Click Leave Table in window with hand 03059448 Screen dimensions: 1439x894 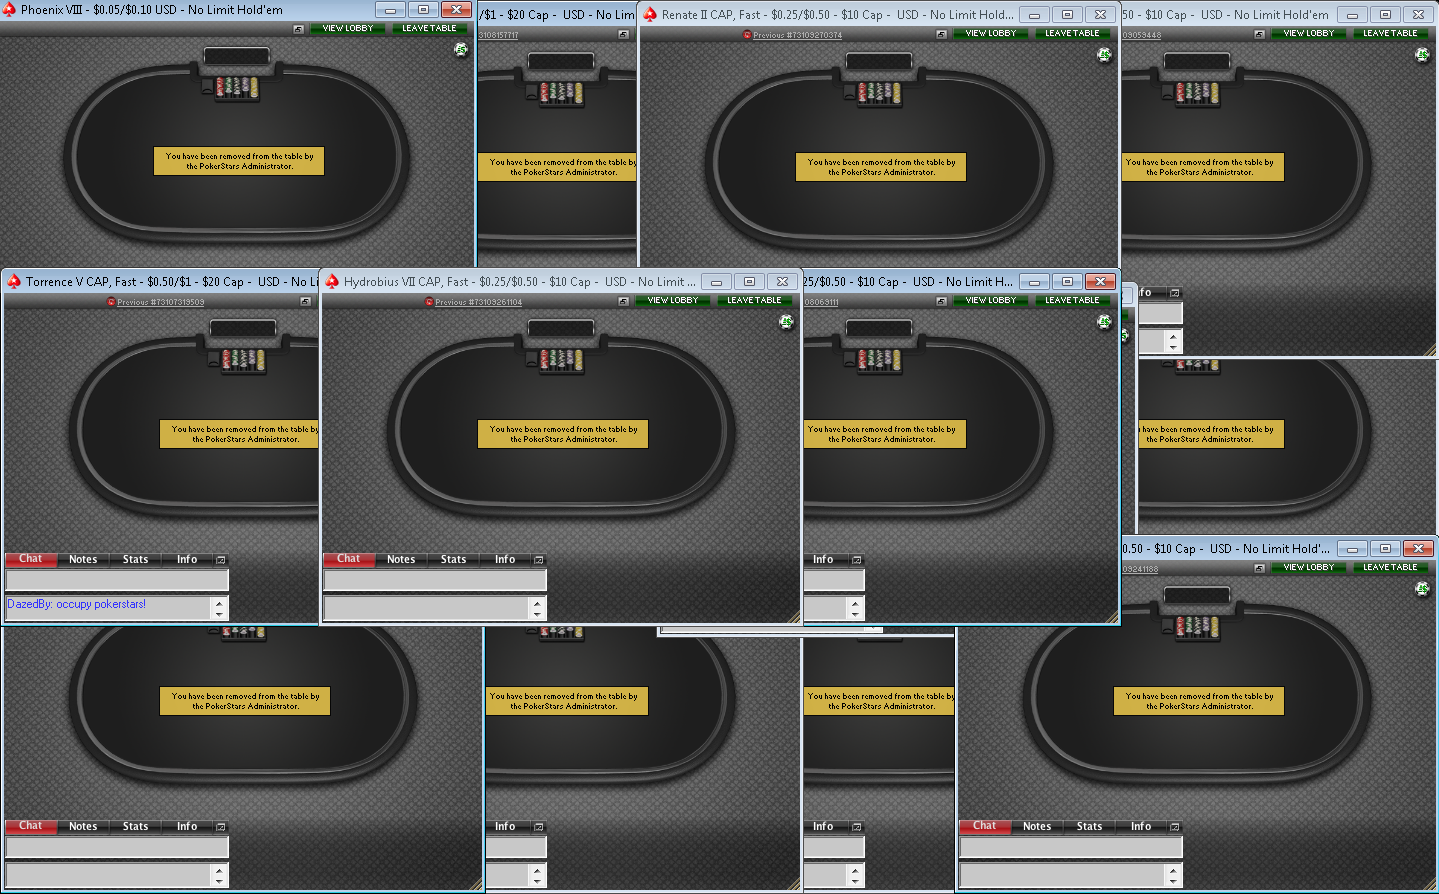[1390, 33]
